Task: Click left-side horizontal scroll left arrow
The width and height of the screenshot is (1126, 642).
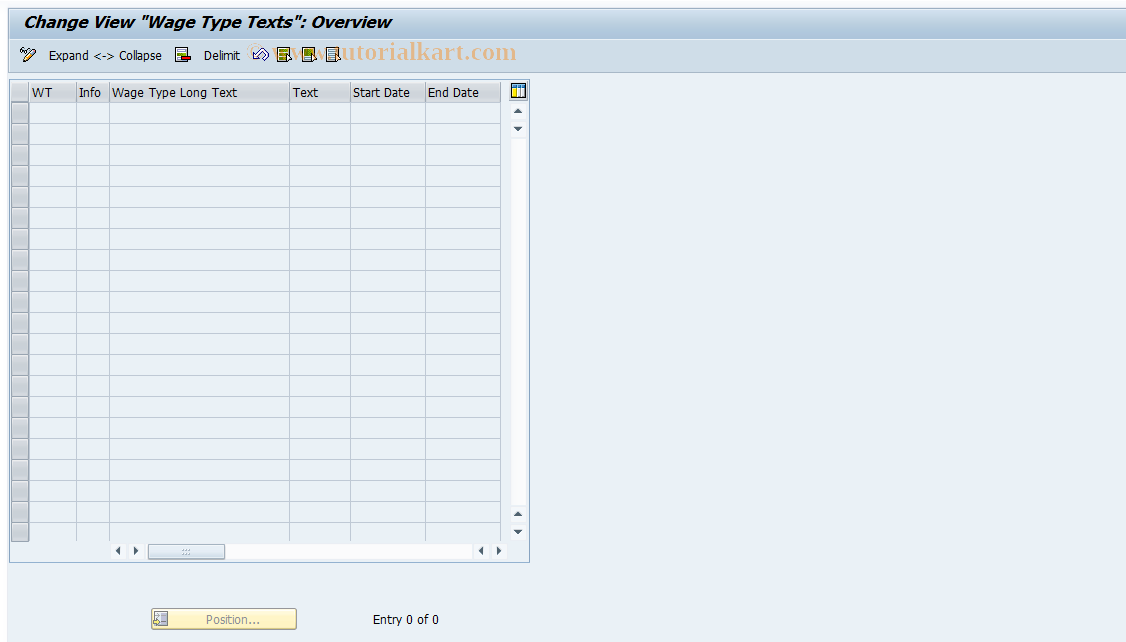Action: click(x=118, y=551)
